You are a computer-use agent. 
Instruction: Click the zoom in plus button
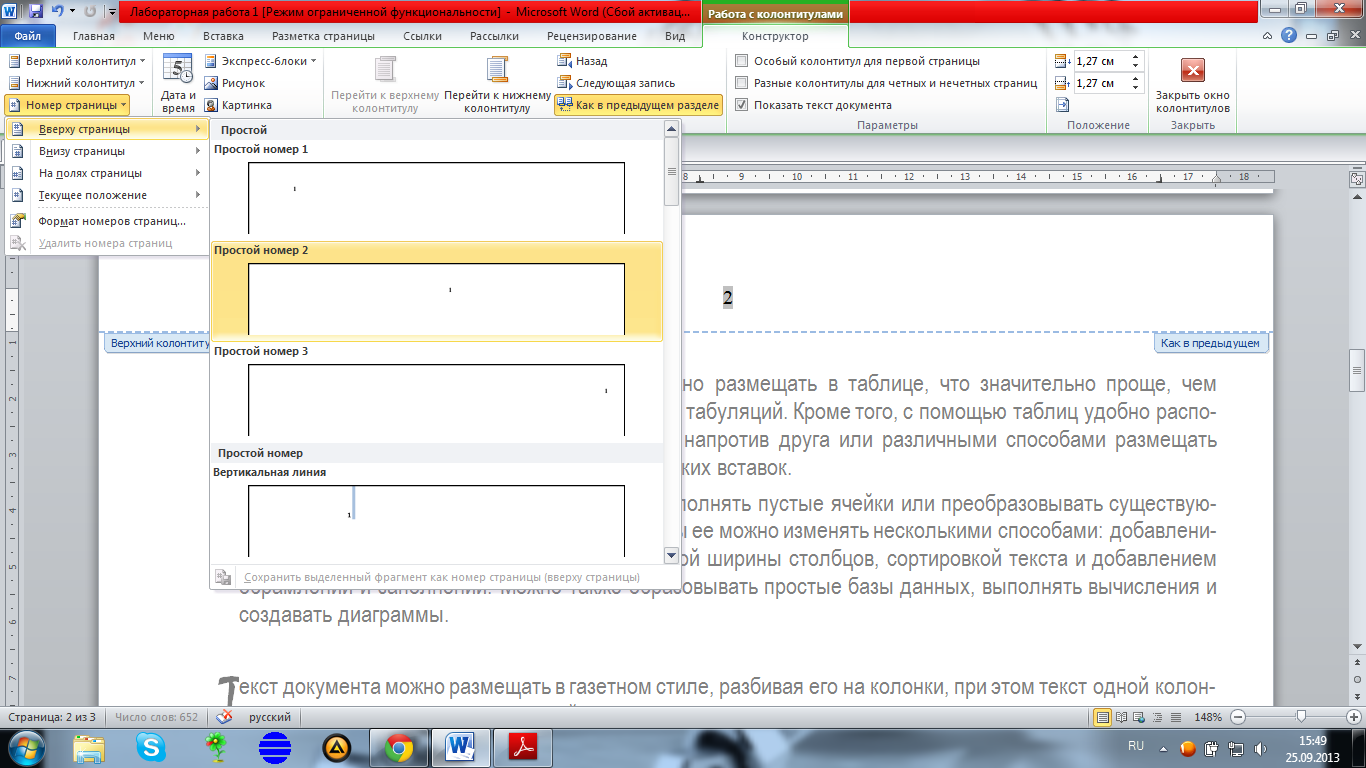(x=1354, y=717)
